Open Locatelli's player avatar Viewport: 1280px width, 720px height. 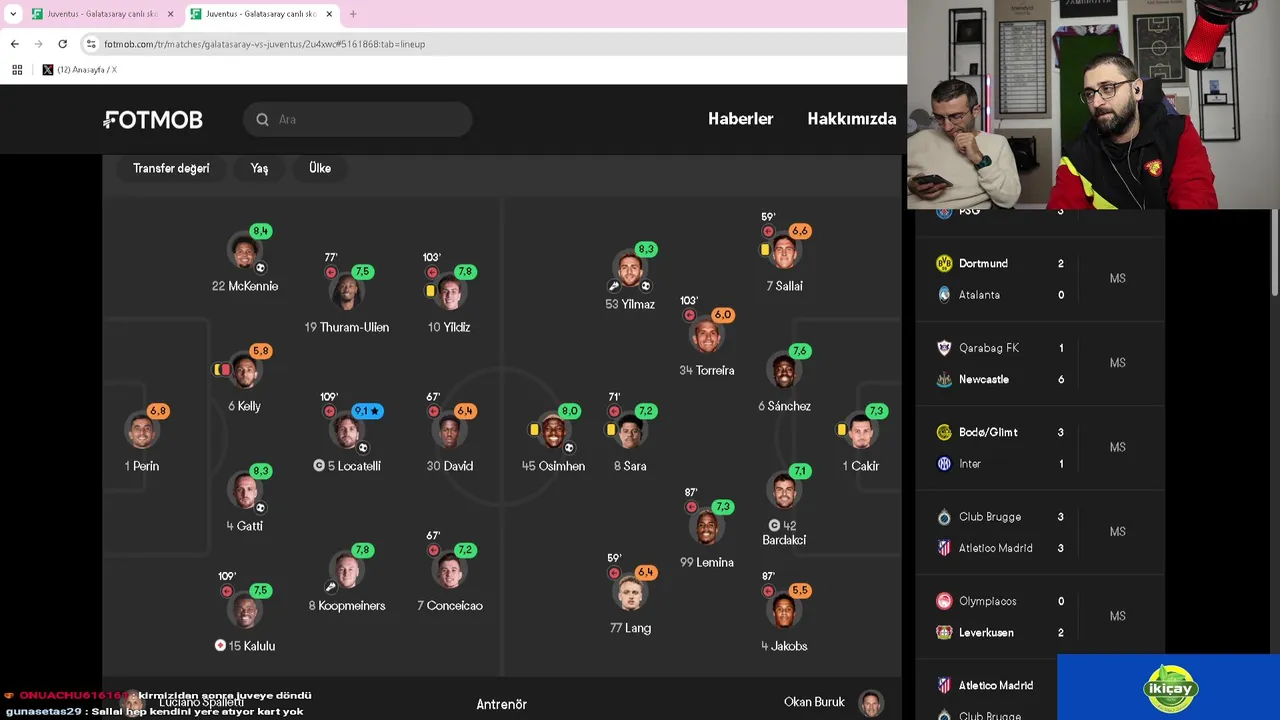(x=347, y=432)
